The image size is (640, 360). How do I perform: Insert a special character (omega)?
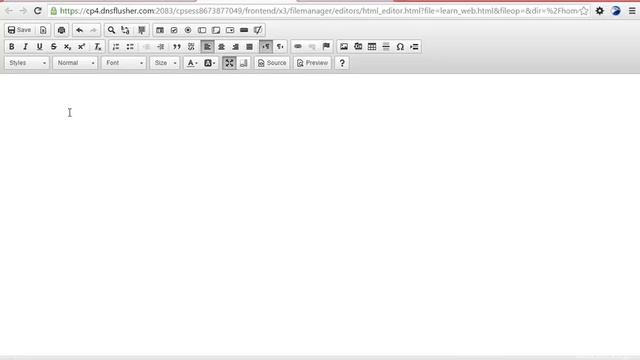point(400,47)
